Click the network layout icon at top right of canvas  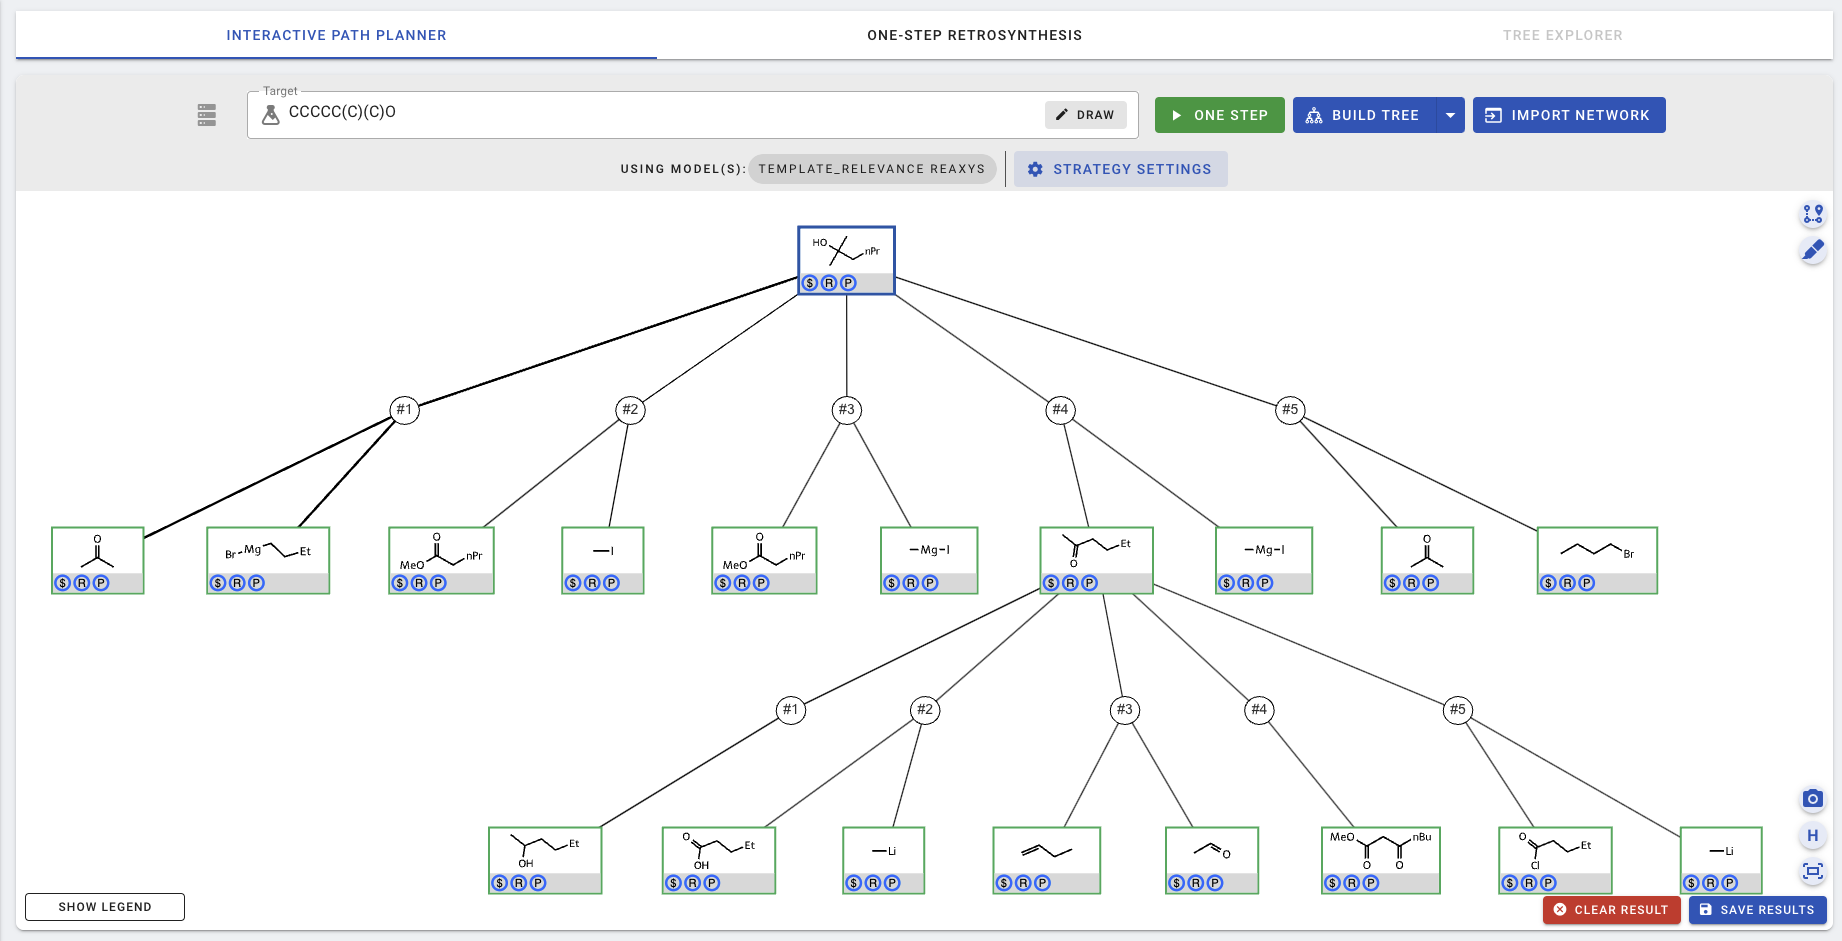click(1813, 214)
